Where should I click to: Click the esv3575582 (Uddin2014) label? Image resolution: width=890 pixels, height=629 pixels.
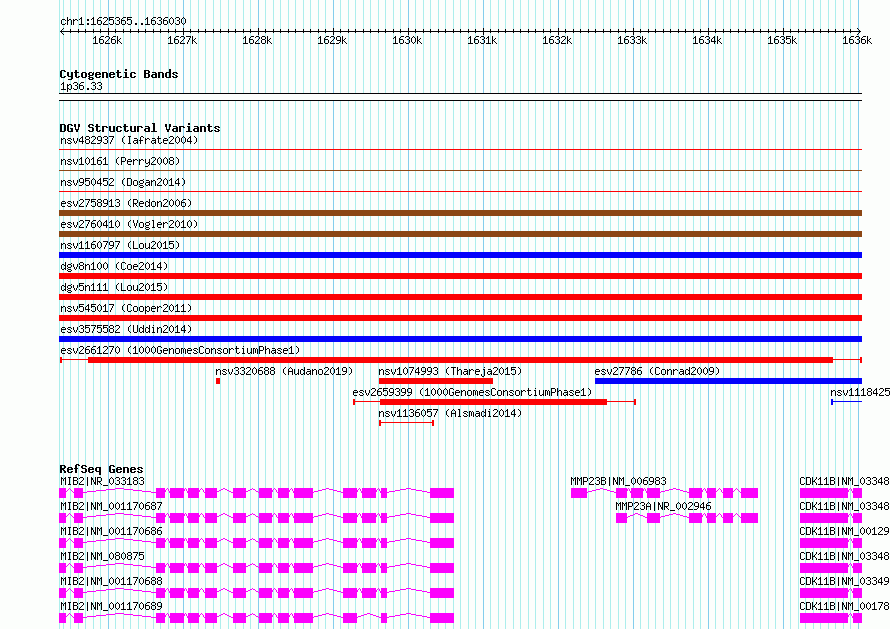pyautogui.click(x=126, y=329)
